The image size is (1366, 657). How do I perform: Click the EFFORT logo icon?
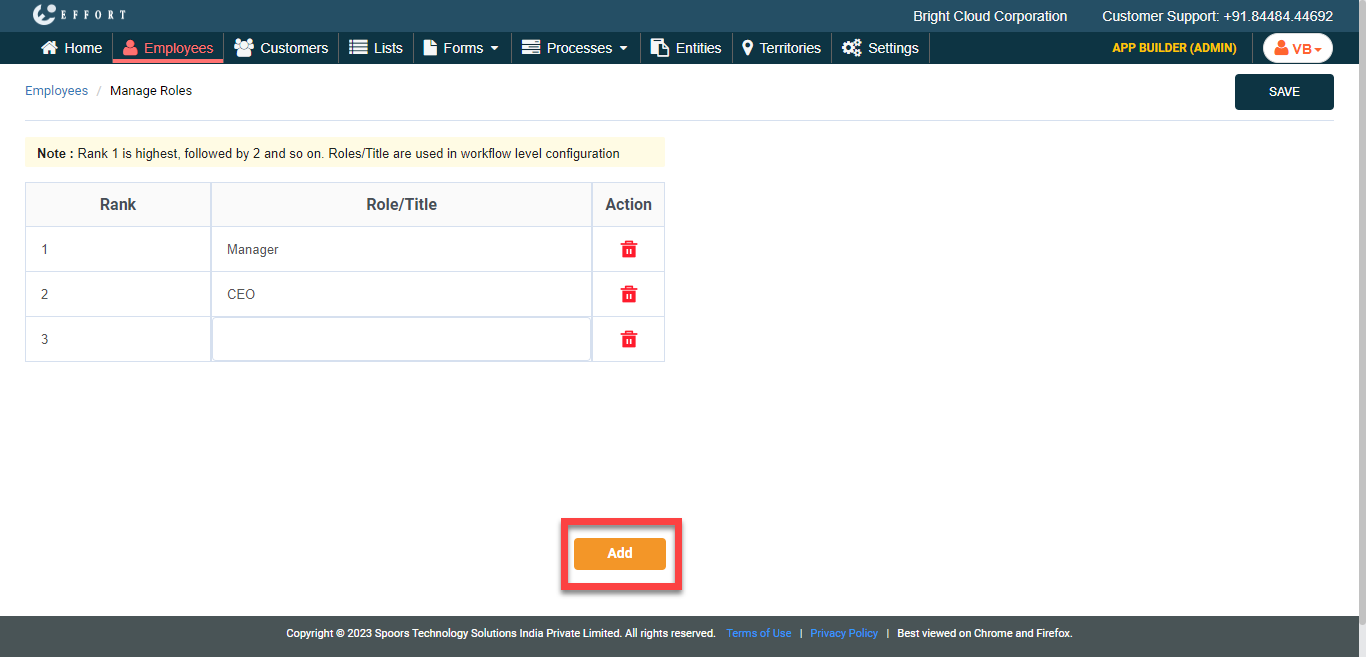[44, 15]
